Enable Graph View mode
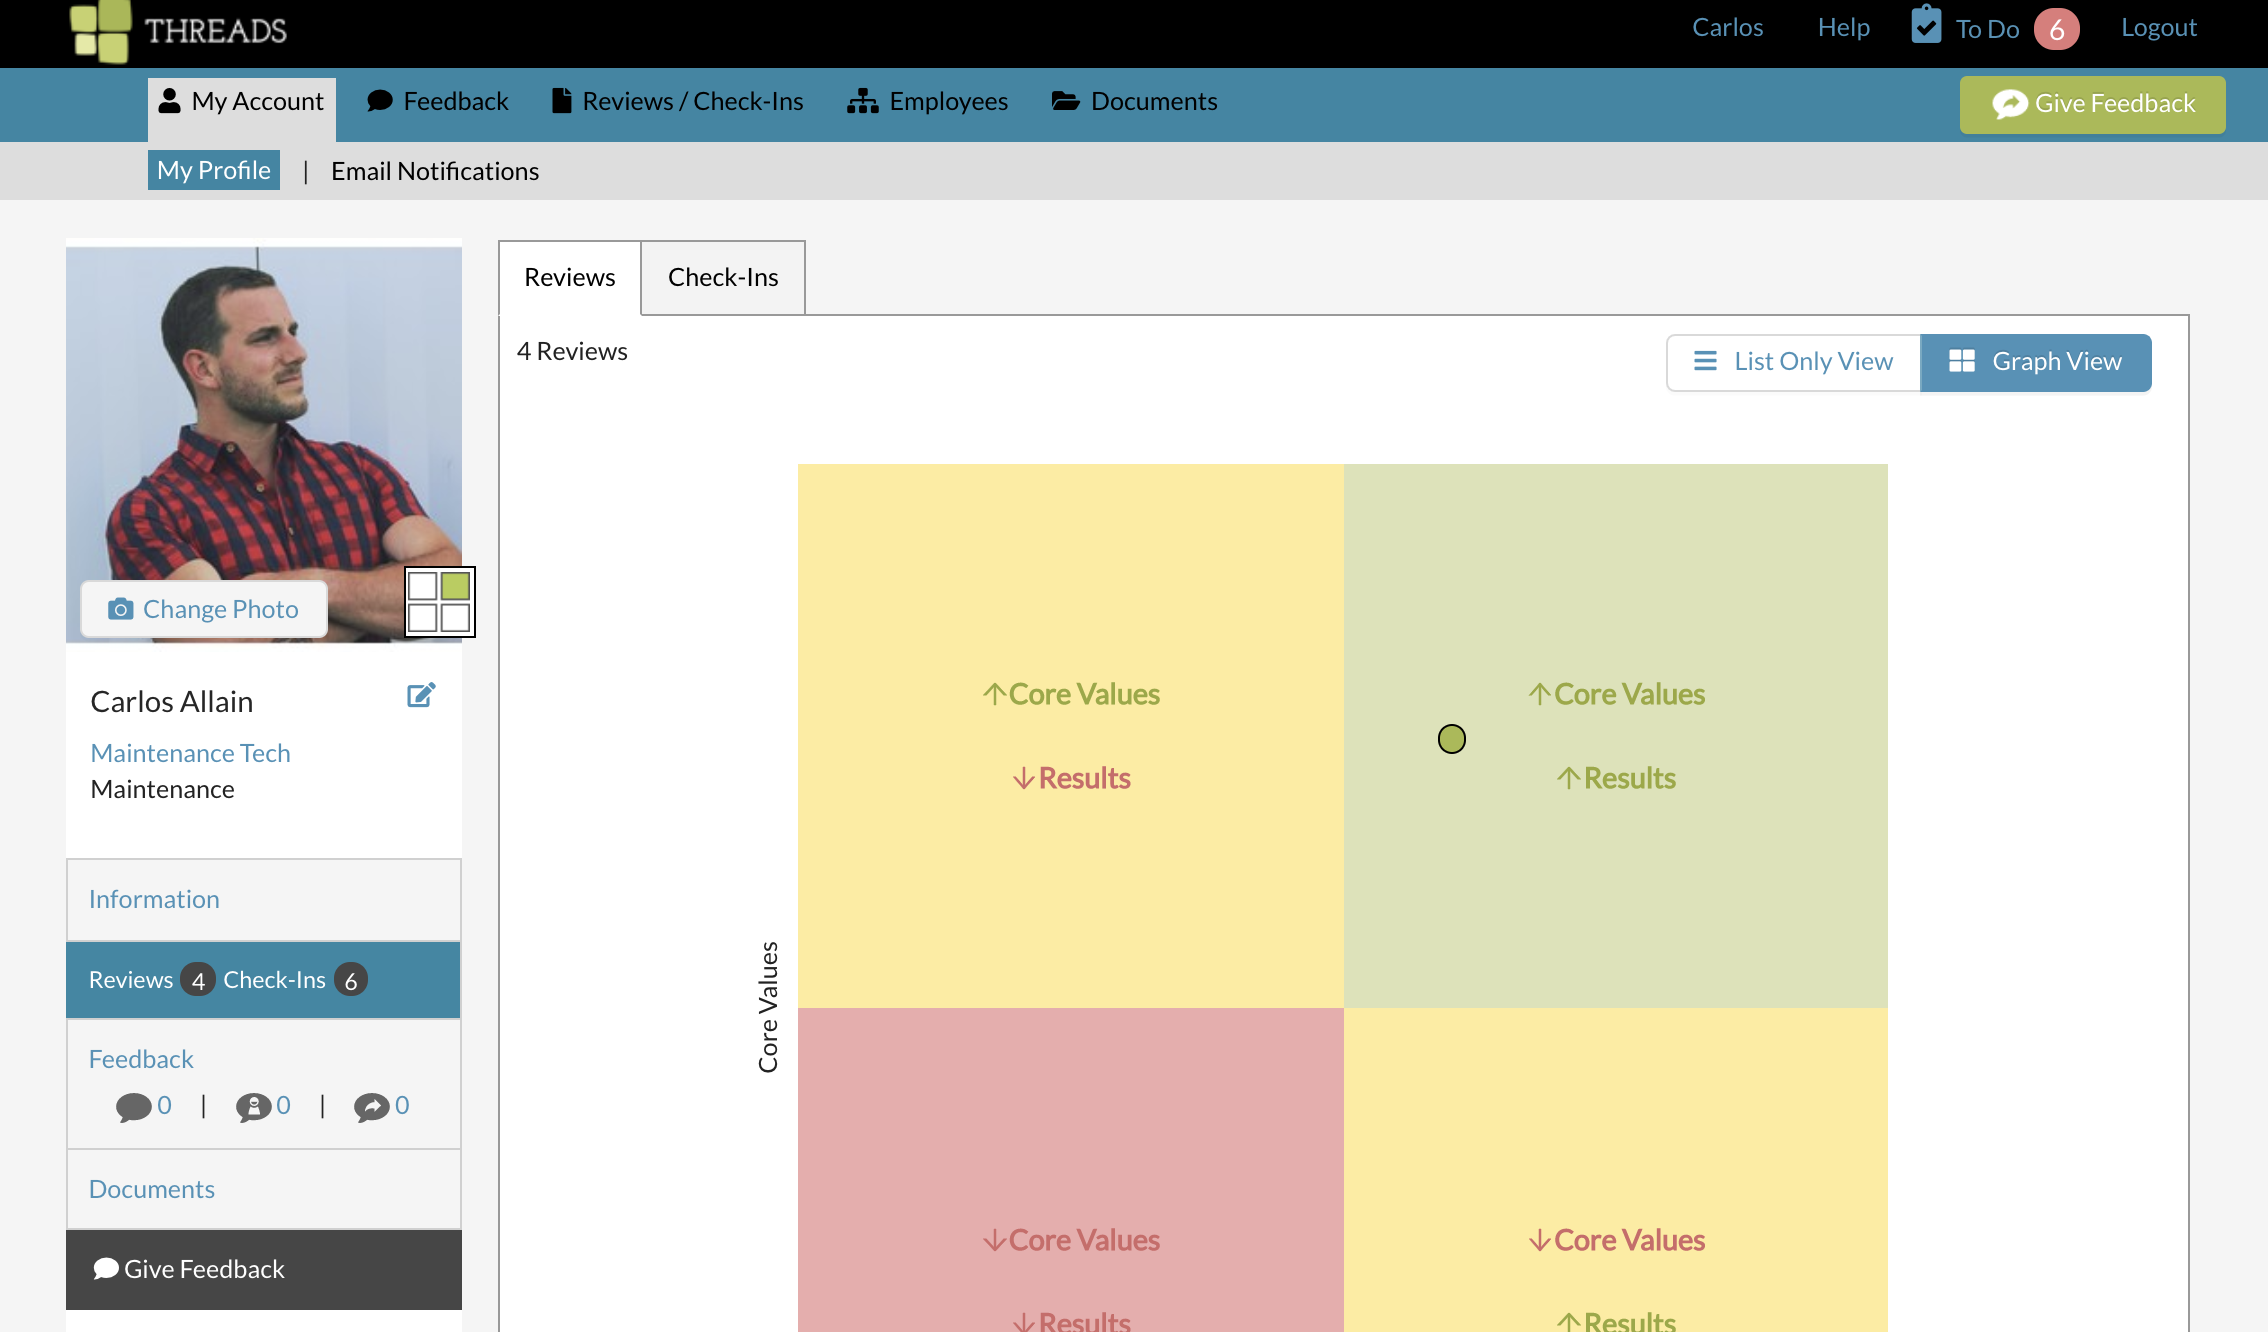The image size is (2268, 1332). coord(2037,362)
